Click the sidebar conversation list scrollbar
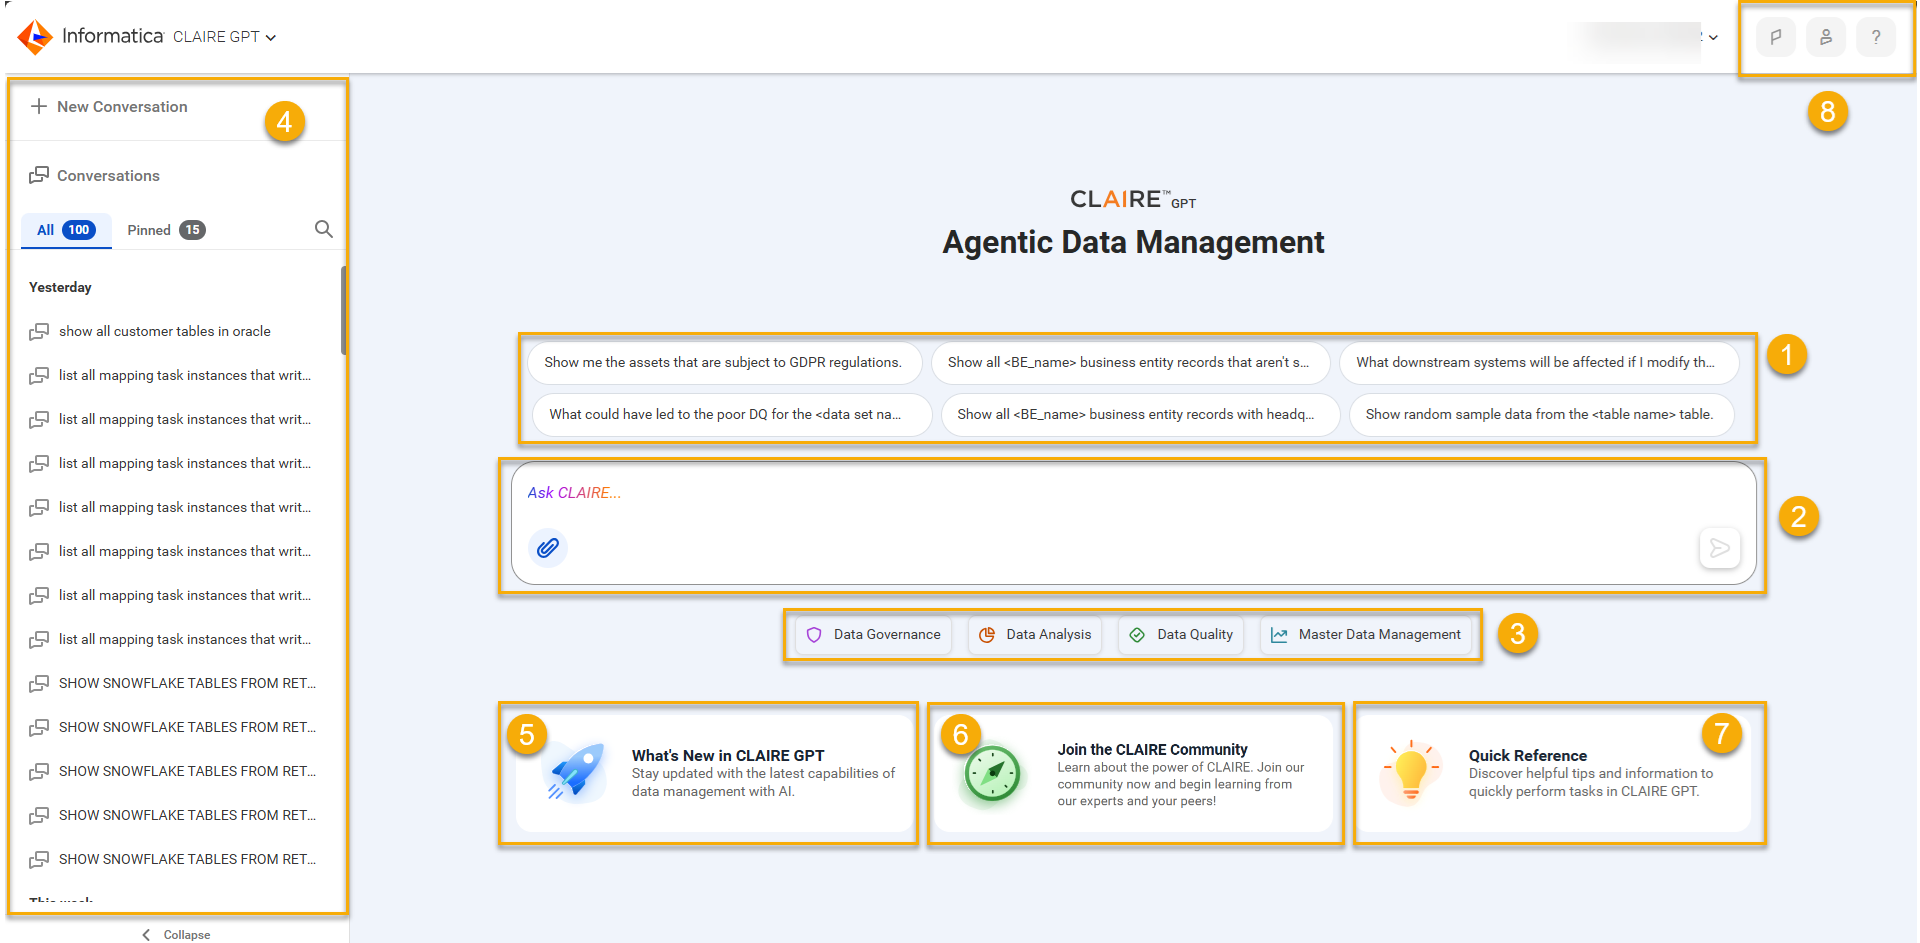 point(343,310)
